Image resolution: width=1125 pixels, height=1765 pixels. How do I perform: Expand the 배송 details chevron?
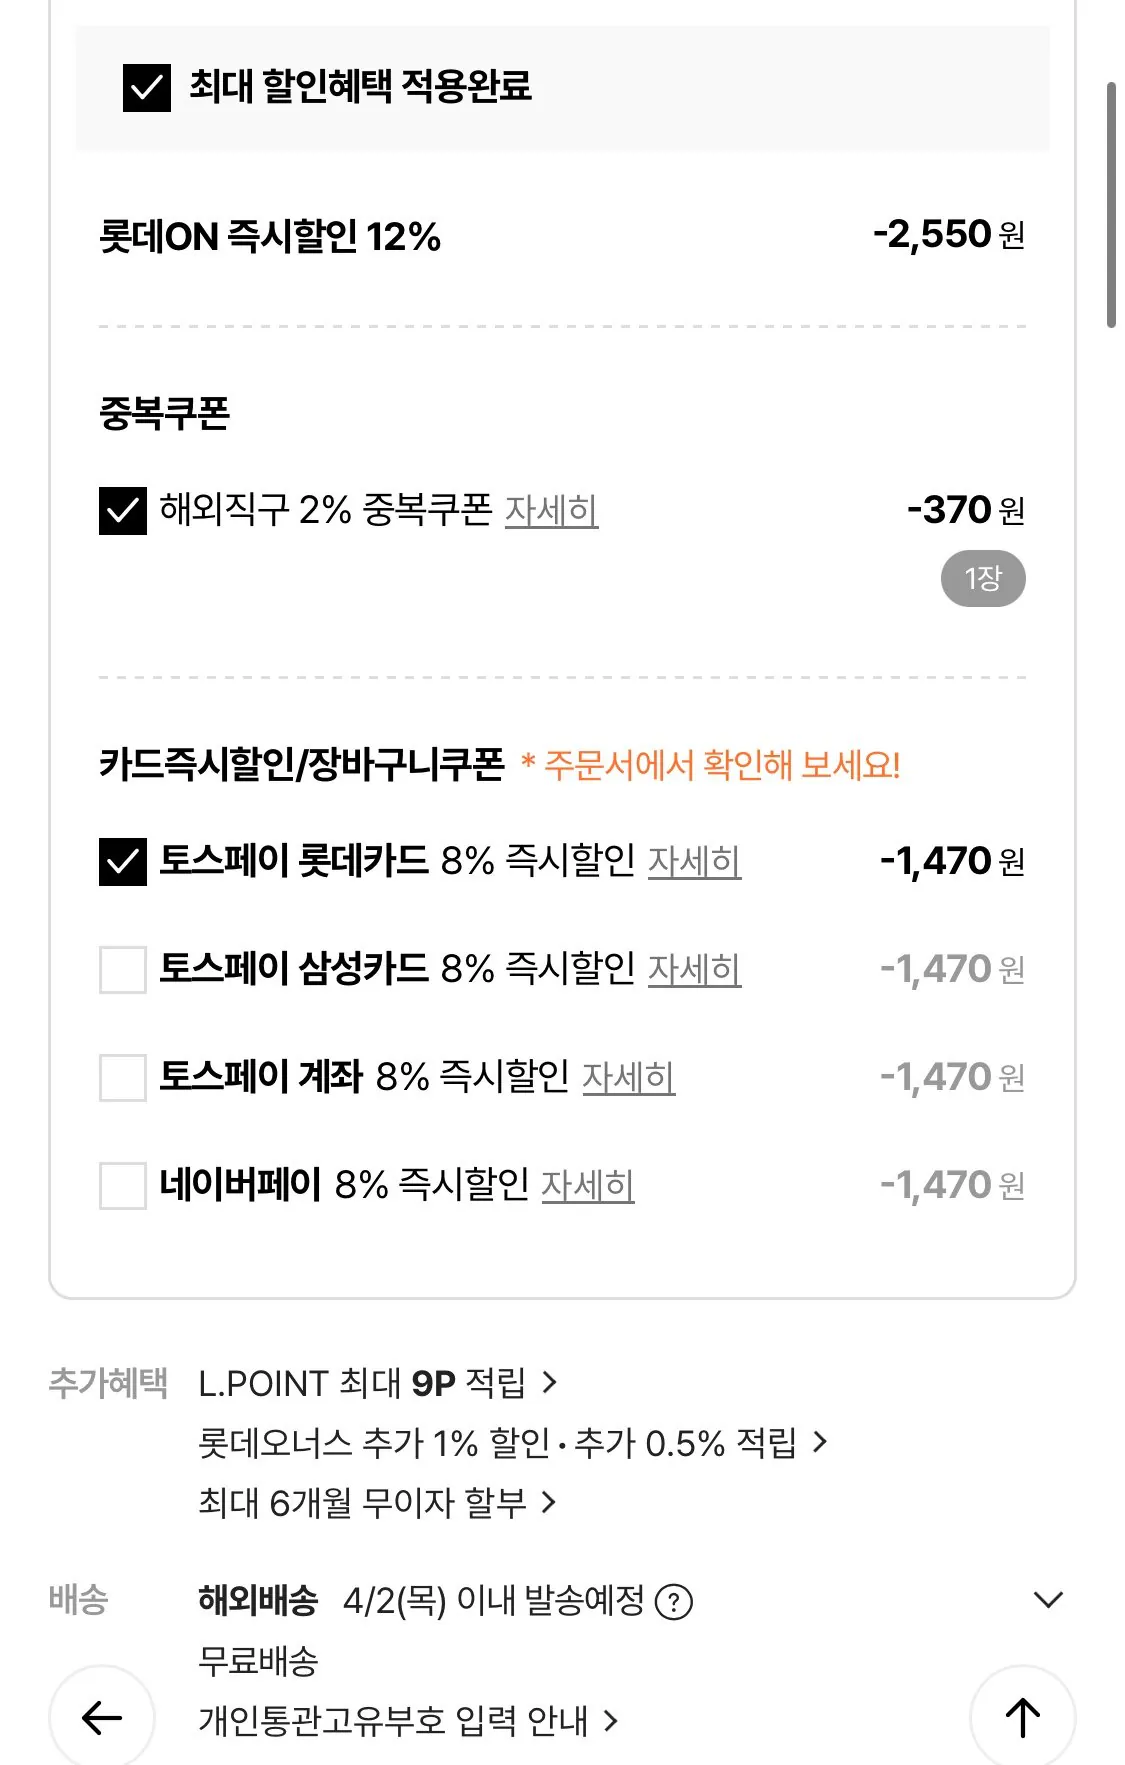[1047, 1600]
